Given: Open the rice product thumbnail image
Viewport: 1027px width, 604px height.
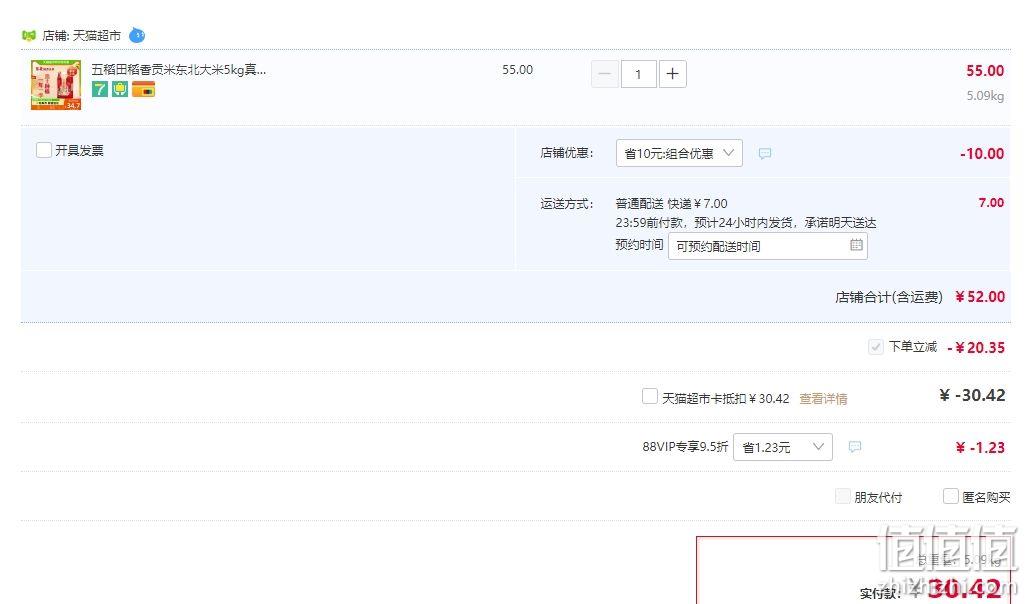Looking at the screenshot, I should point(56,85).
